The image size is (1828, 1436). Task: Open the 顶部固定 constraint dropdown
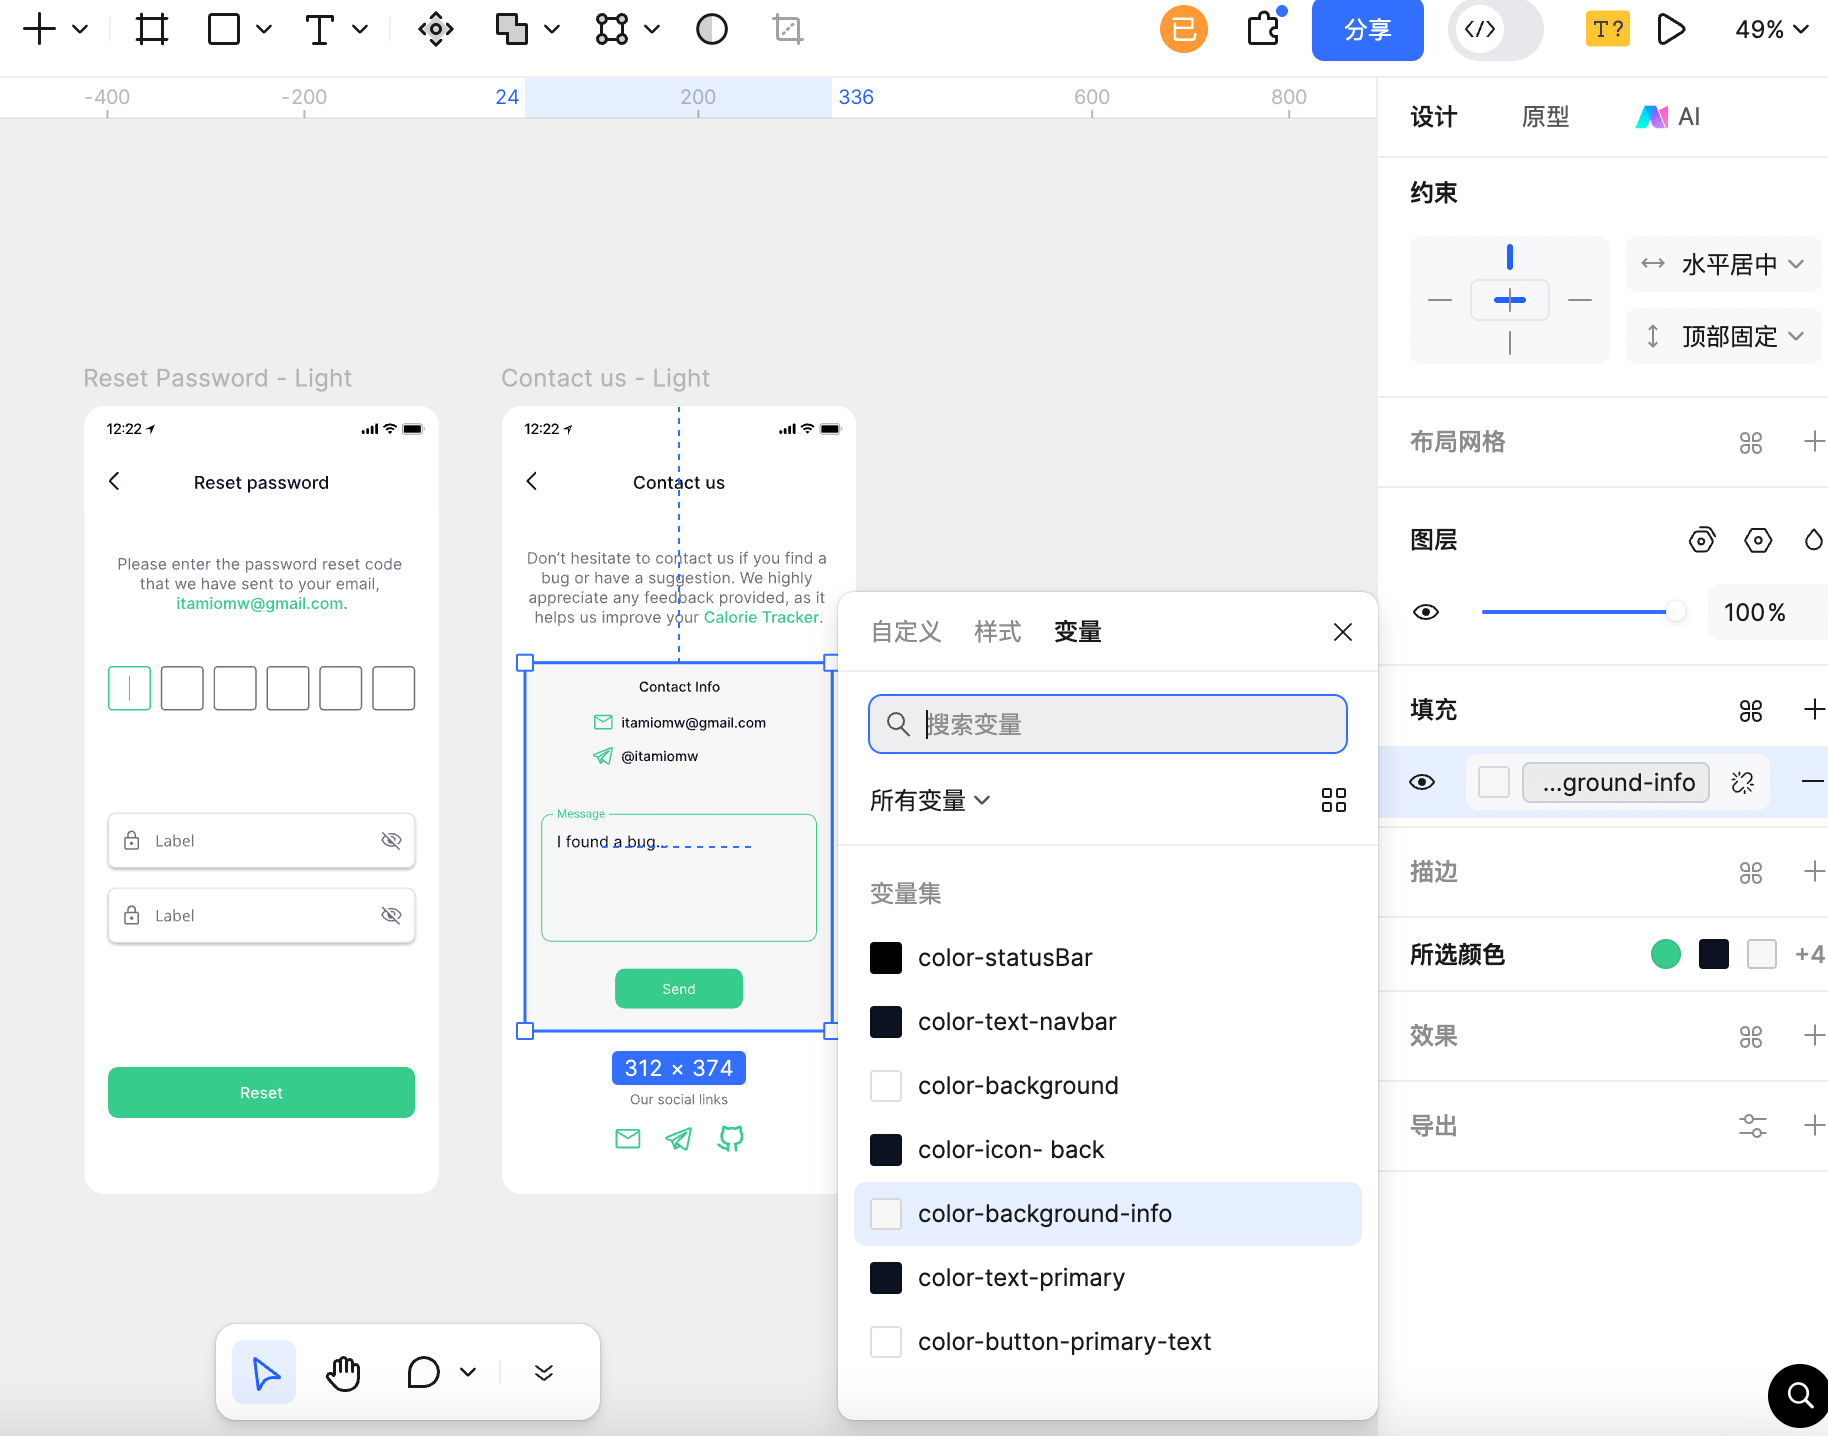coord(1723,336)
